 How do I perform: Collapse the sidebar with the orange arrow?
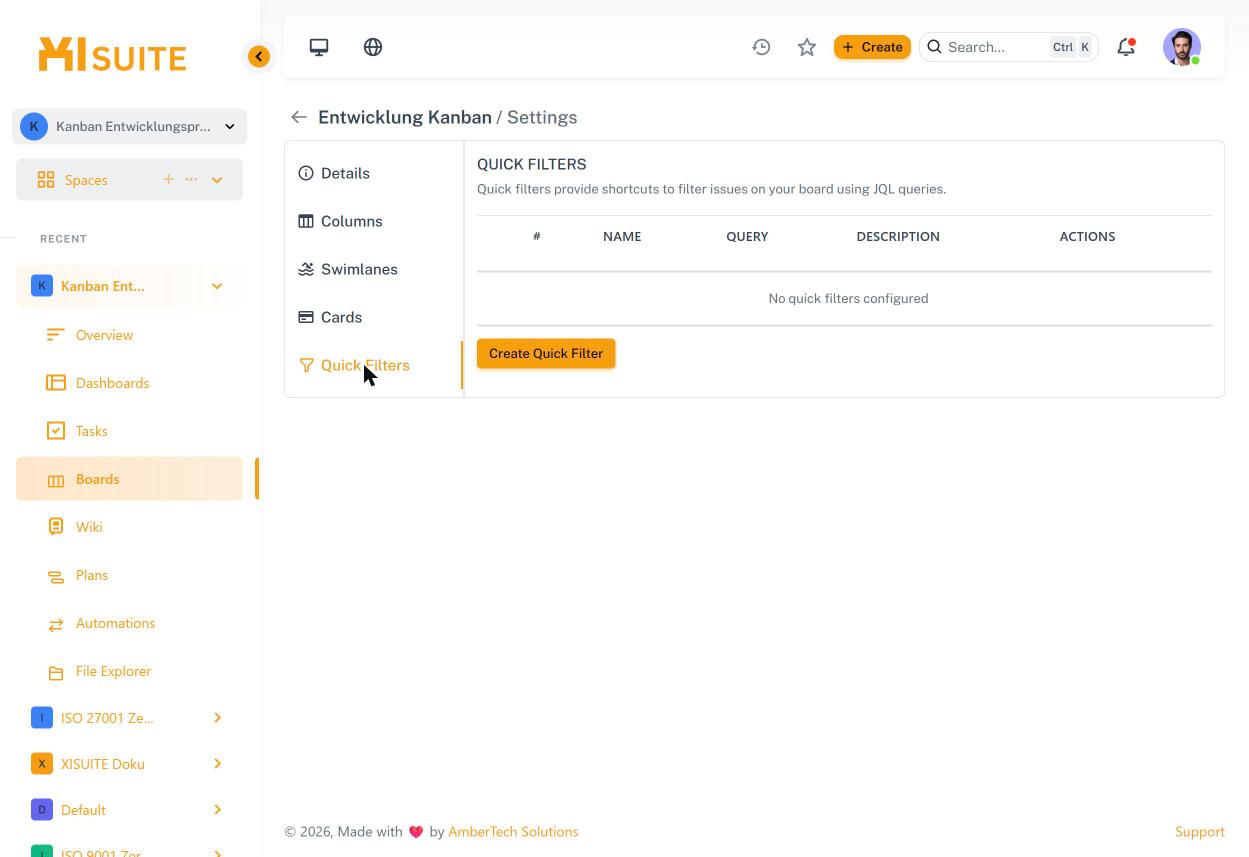(259, 56)
